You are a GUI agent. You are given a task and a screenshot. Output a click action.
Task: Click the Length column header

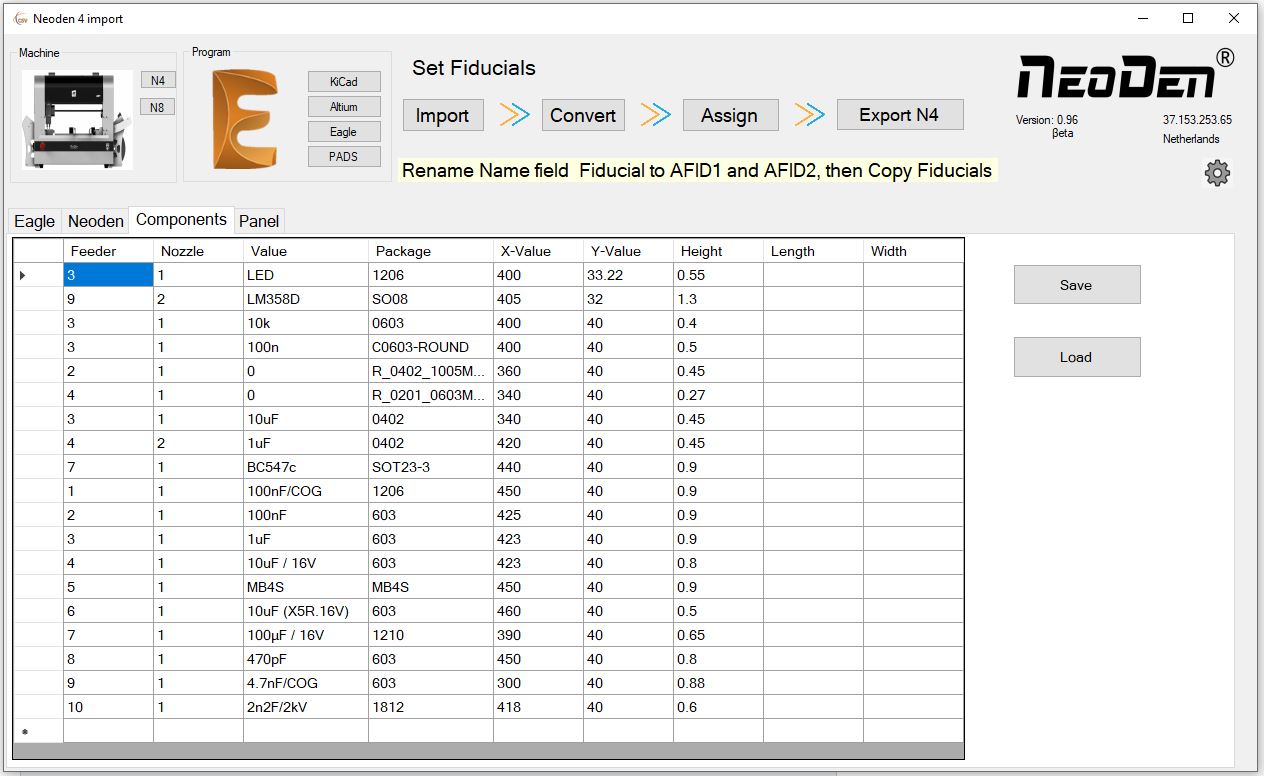(x=813, y=251)
